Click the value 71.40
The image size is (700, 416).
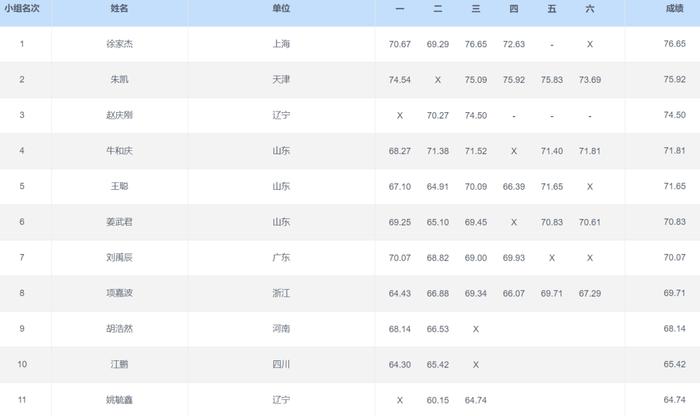[x=552, y=151]
